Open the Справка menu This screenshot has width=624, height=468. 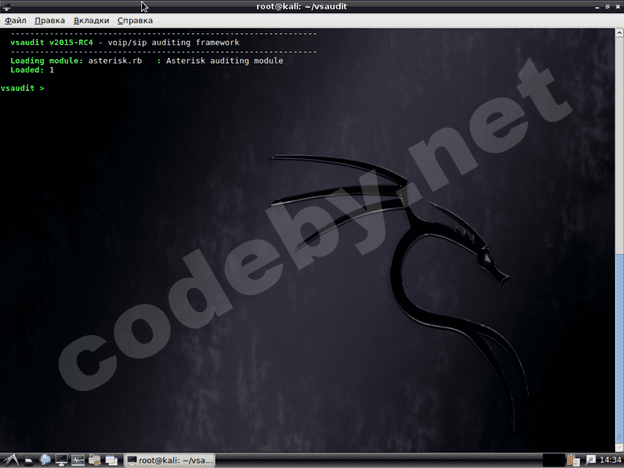pyautogui.click(x=135, y=21)
